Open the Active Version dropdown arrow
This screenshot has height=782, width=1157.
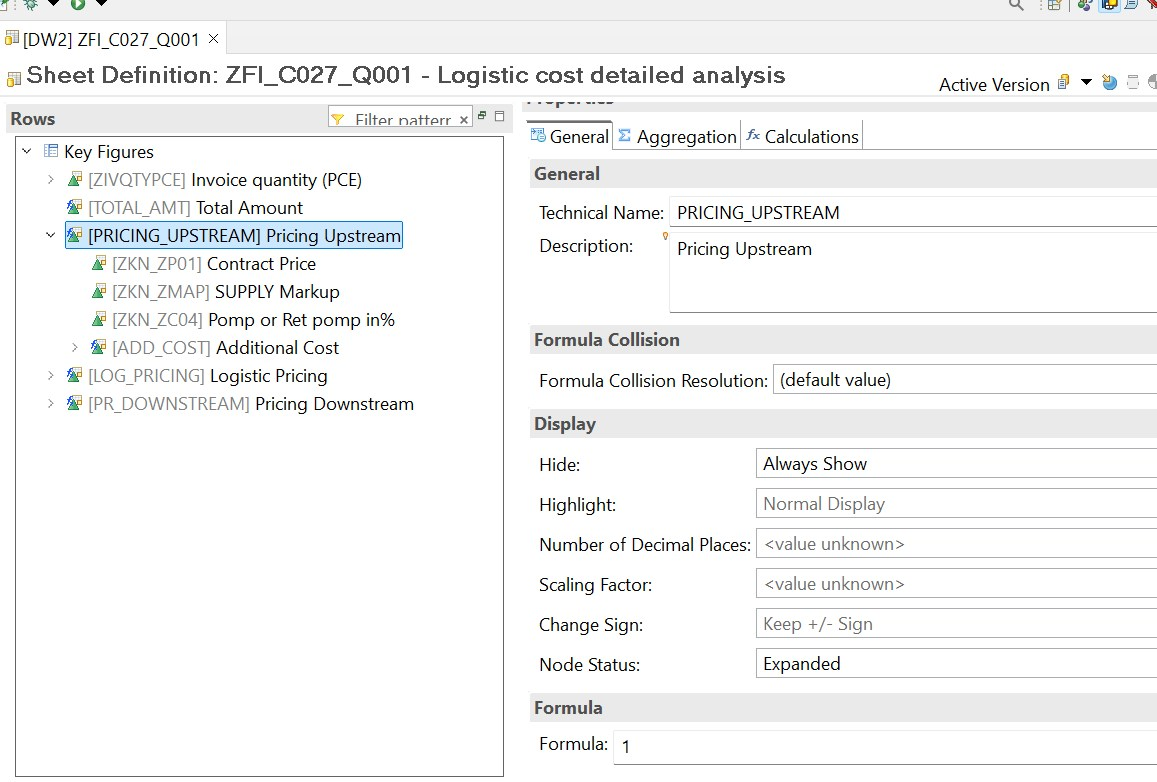point(1086,83)
